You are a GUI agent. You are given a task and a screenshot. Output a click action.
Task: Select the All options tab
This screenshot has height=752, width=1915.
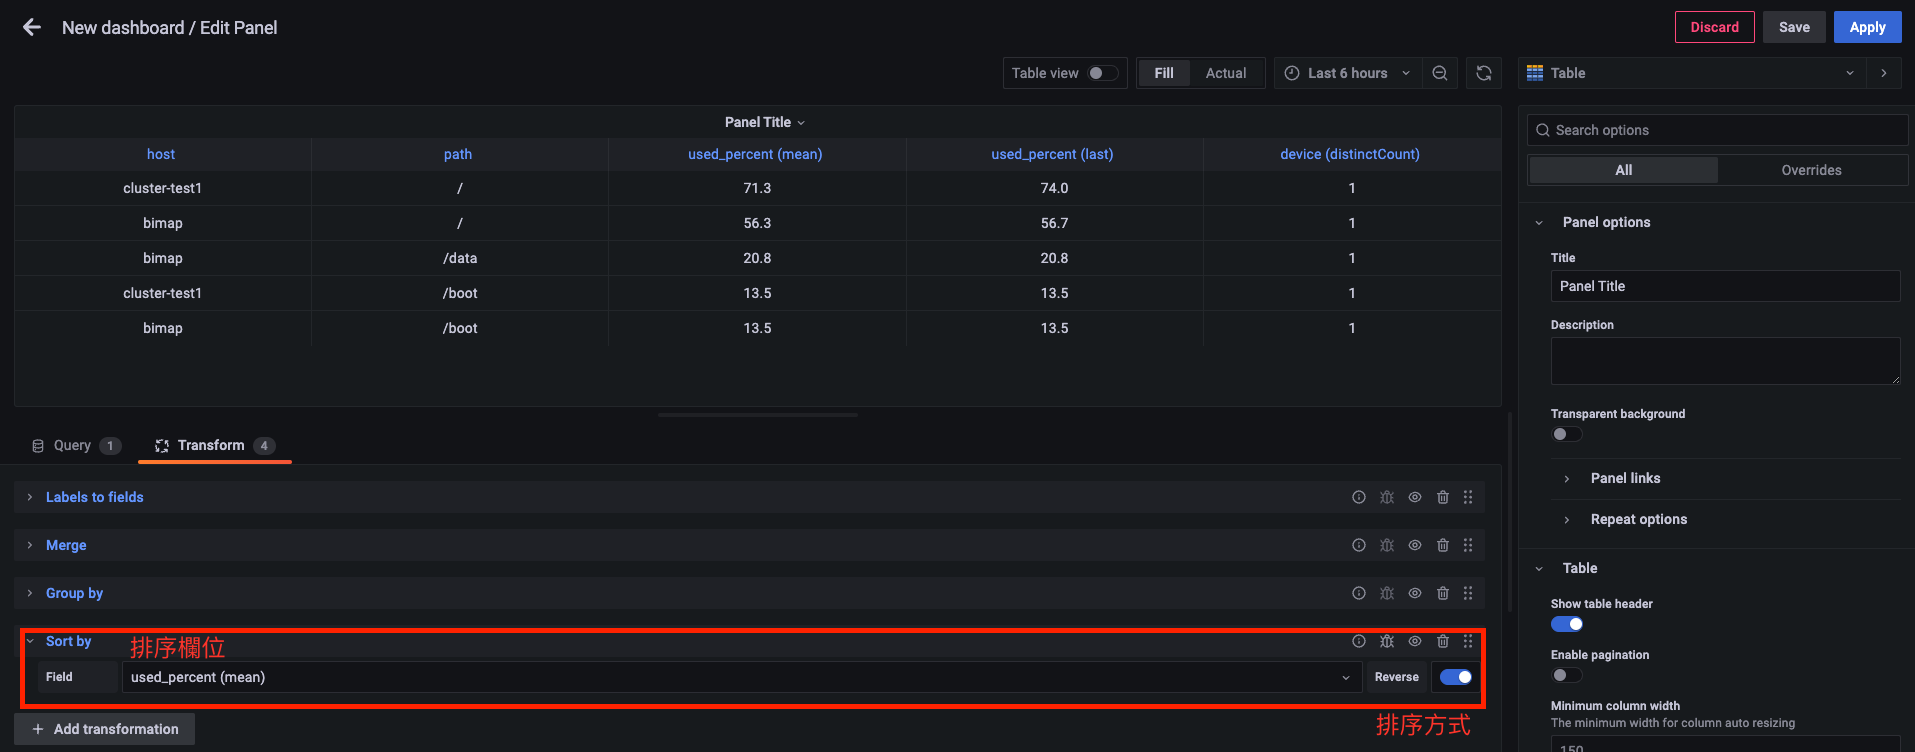[1624, 170]
